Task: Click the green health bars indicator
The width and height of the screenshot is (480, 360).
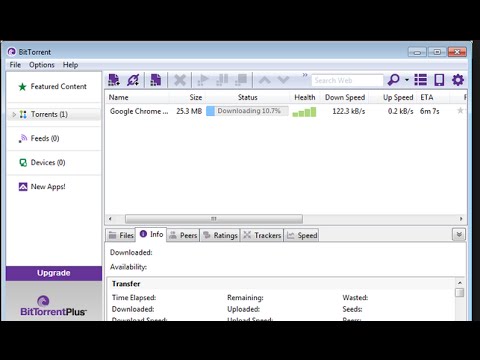Action: (304, 112)
